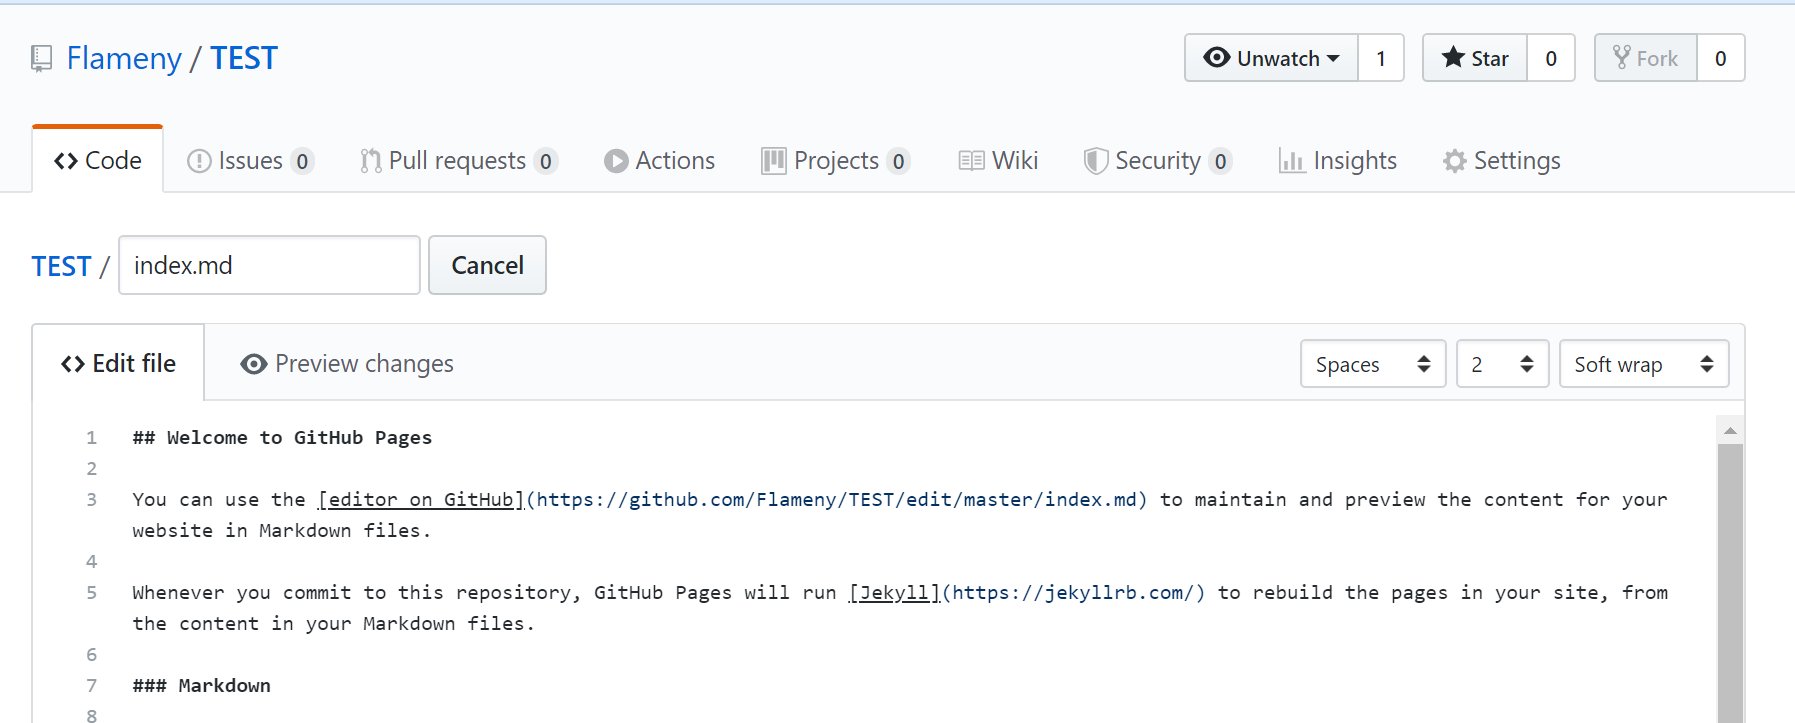View forks count next to Fork
The height and width of the screenshot is (723, 1795).
tap(1721, 58)
